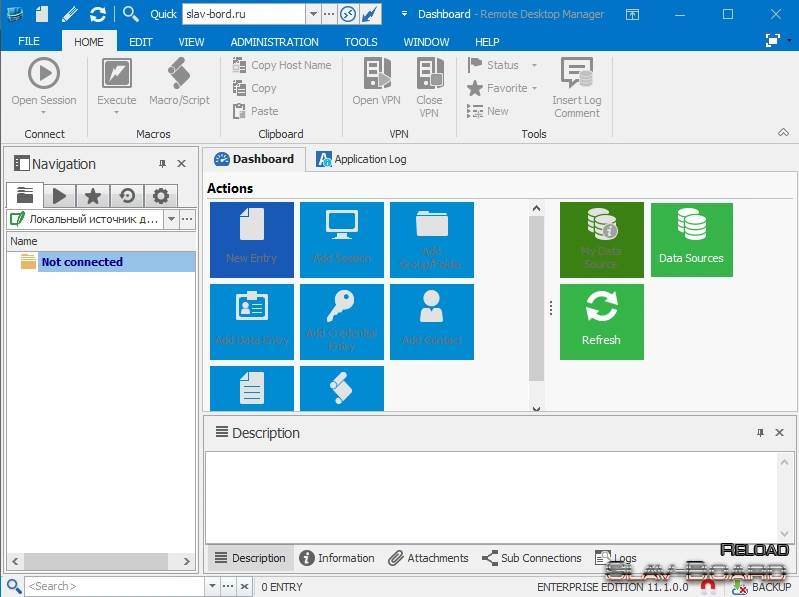Click the Open Session play icon
This screenshot has height=597, width=799.
tap(44, 73)
